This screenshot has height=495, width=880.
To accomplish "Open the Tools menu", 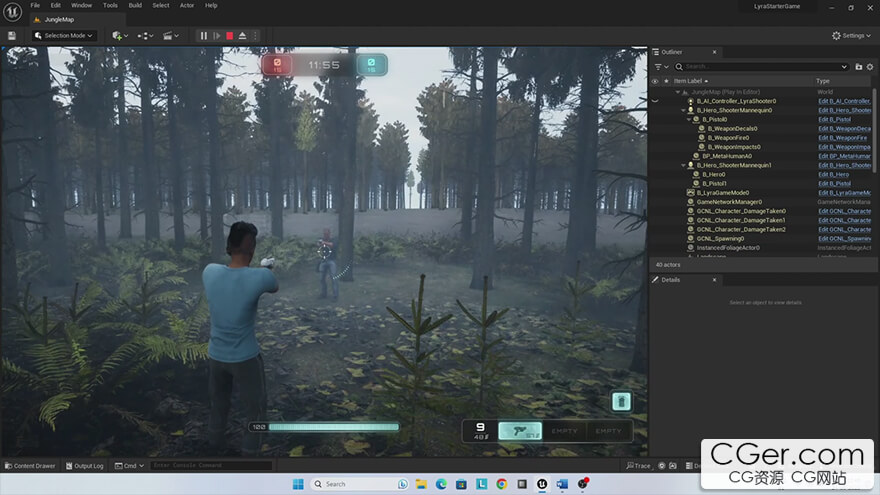I will 111,5.
